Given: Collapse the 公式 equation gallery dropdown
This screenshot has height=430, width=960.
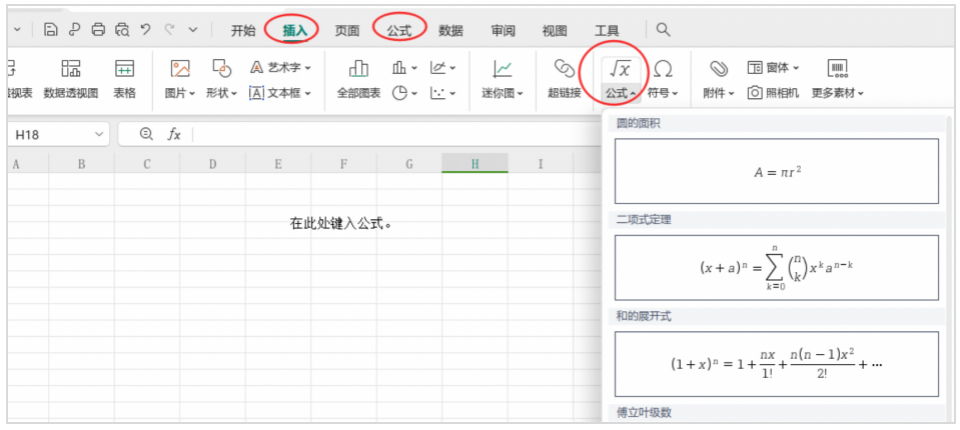Looking at the screenshot, I should tap(620, 93).
